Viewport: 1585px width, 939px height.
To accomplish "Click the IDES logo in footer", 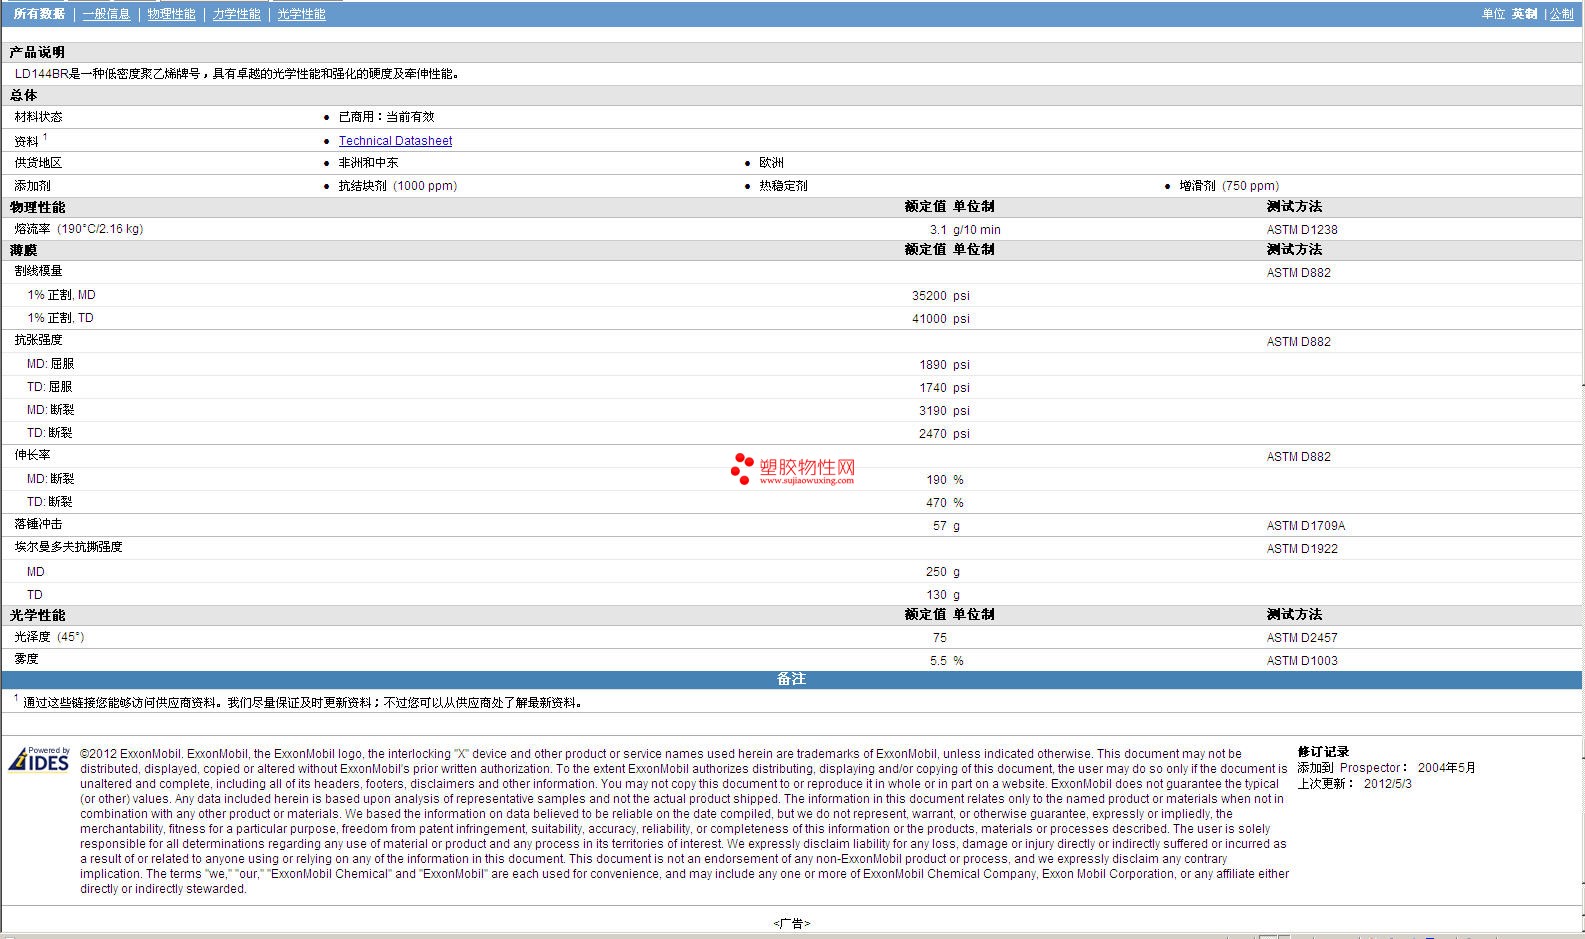I will point(39,760).
